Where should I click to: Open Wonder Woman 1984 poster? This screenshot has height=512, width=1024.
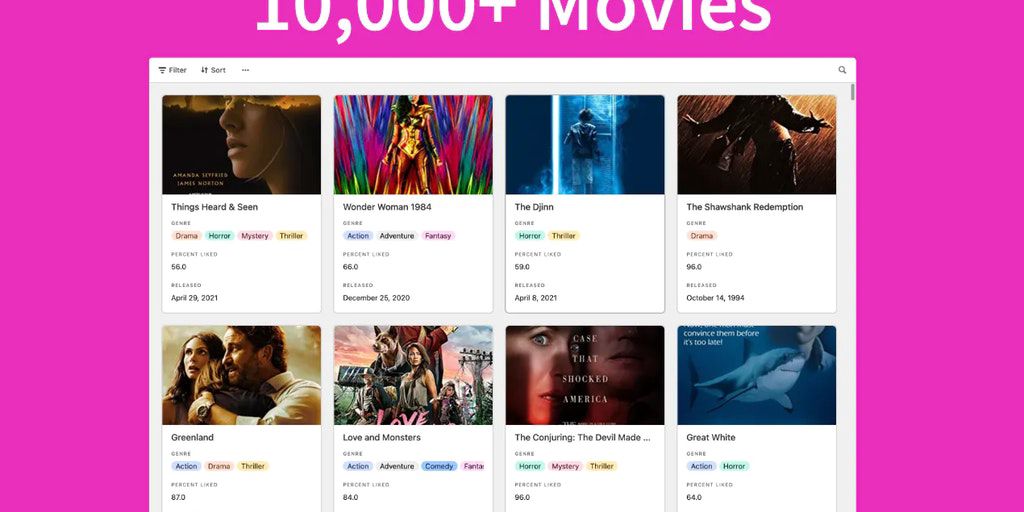(413, 144)
